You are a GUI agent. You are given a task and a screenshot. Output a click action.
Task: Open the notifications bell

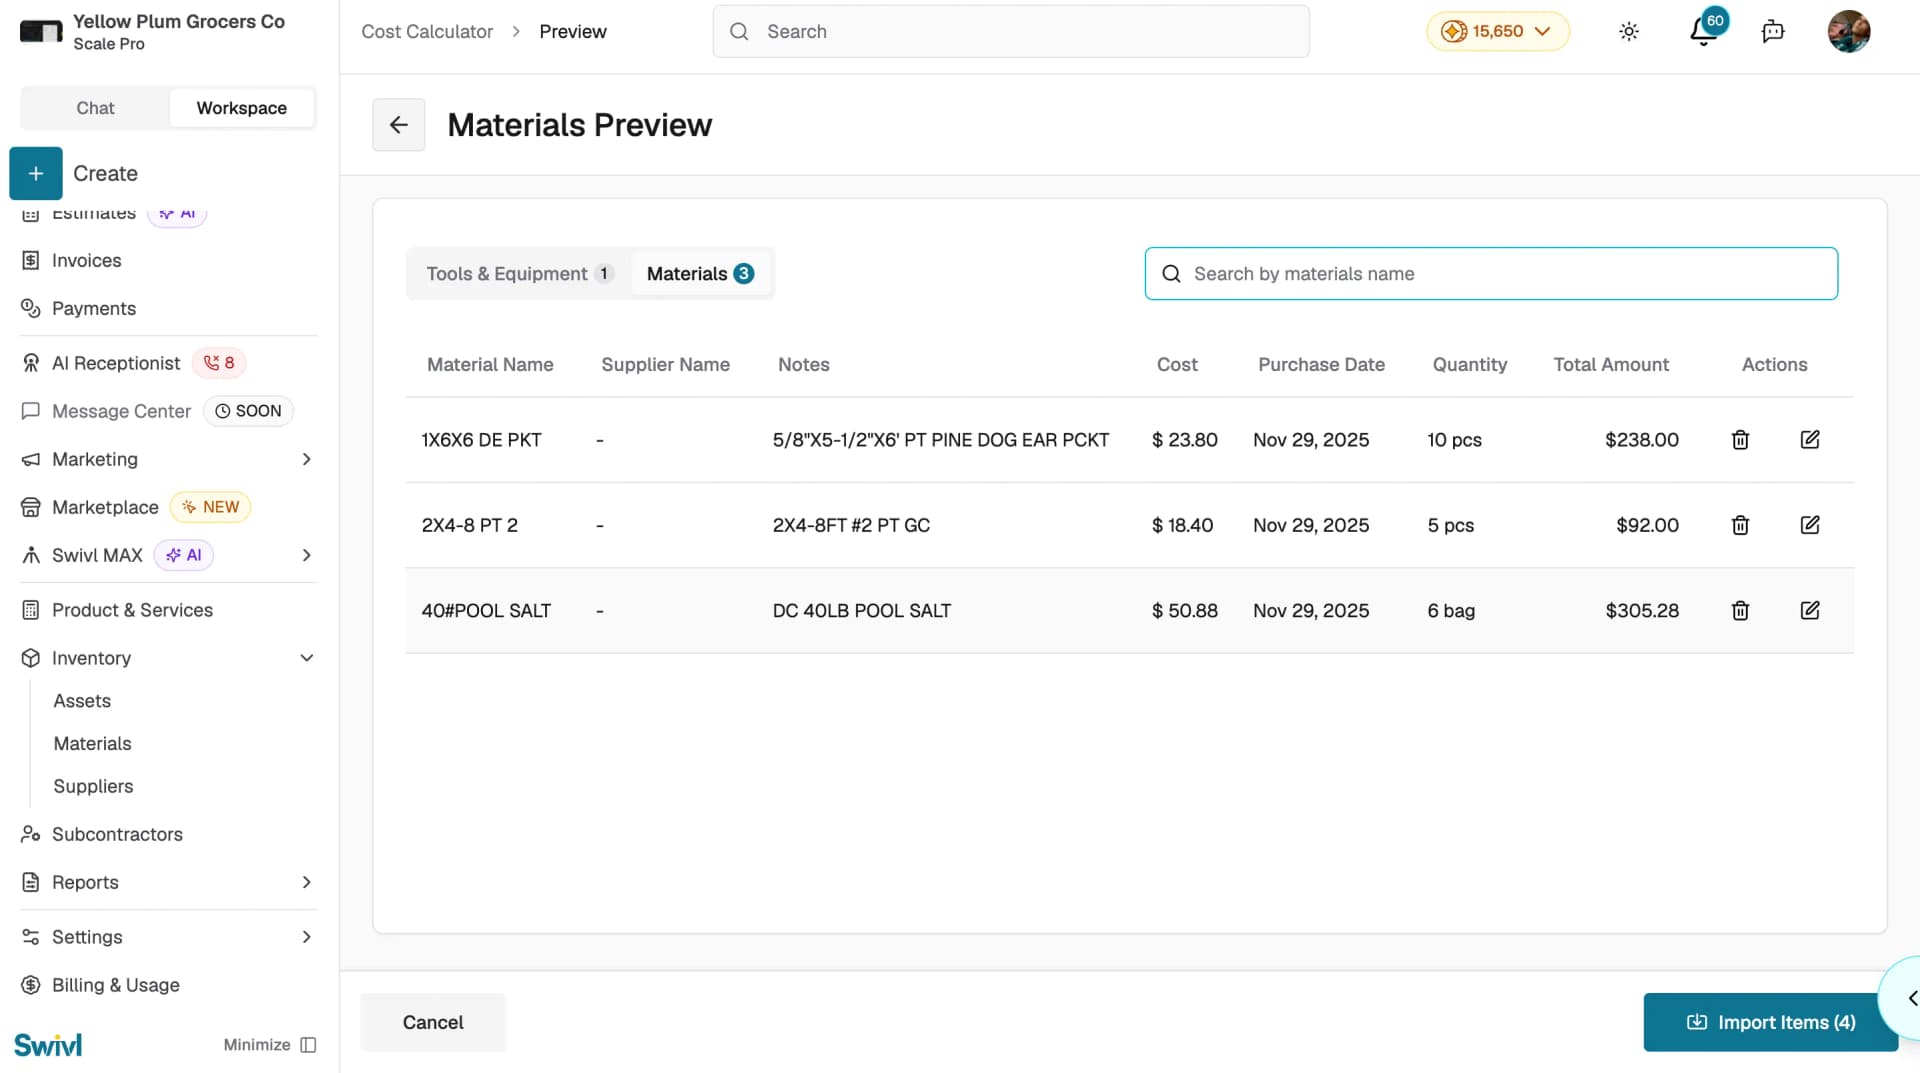1703,32
